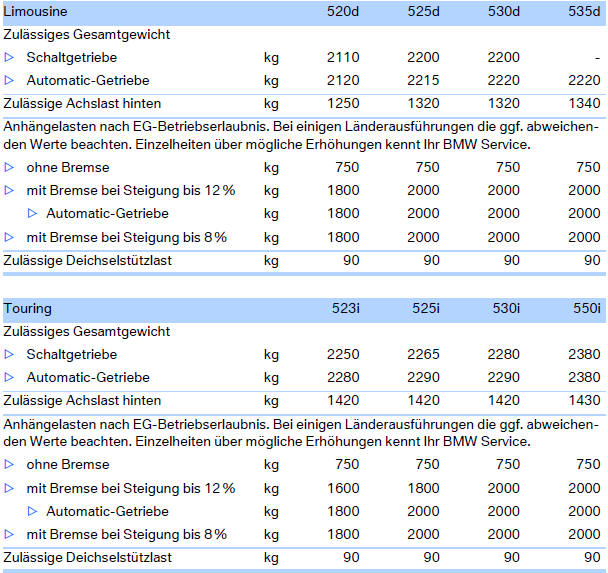Select the "525d" column header

[423, 11]
